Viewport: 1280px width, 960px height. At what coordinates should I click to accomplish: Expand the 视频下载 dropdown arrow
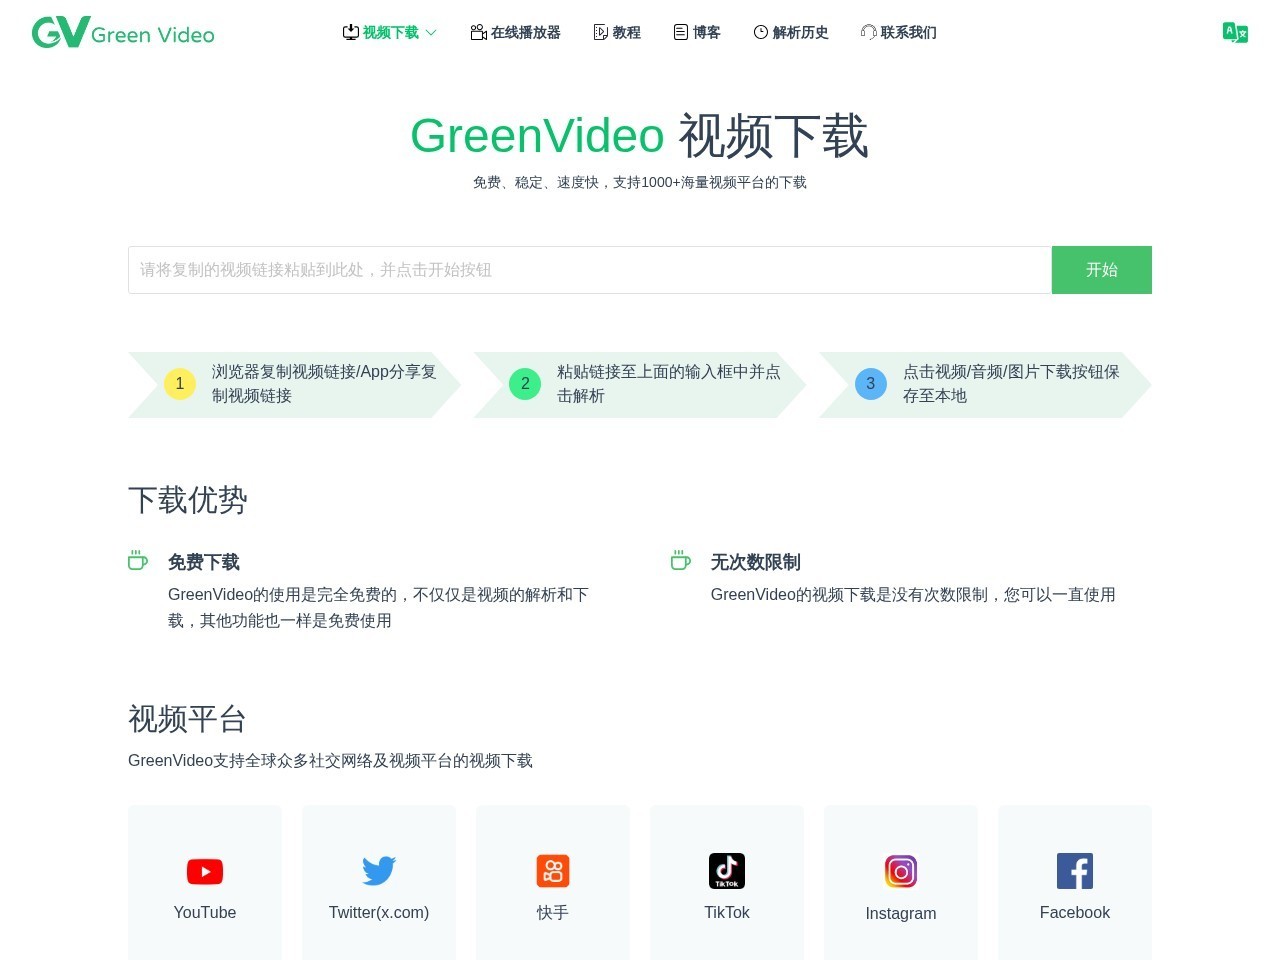tap(431, 32)
